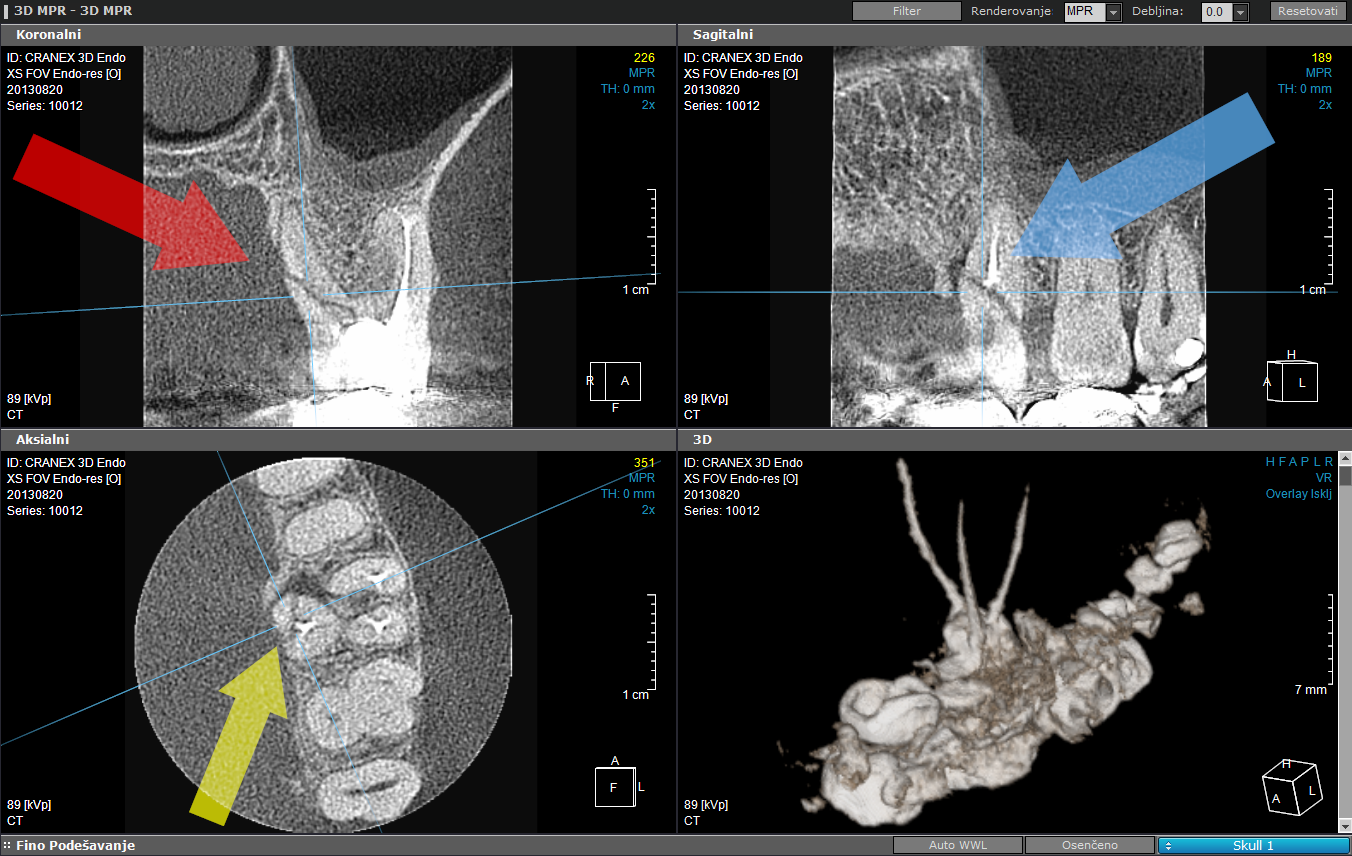This screenshot has height=856, width=1352.
Task: Open the Skull 1 preset selector
Action: click(x=1253, y=845)
